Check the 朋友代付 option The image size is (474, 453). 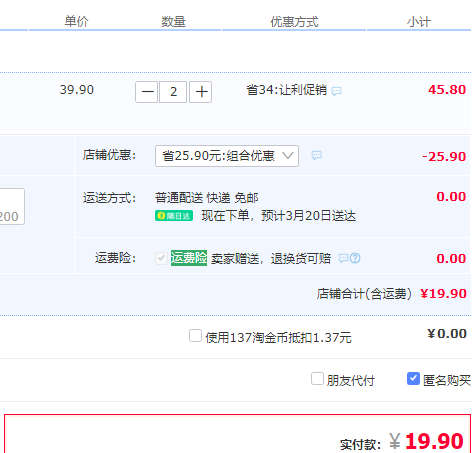pyautogui.click(x=317, y=379)
